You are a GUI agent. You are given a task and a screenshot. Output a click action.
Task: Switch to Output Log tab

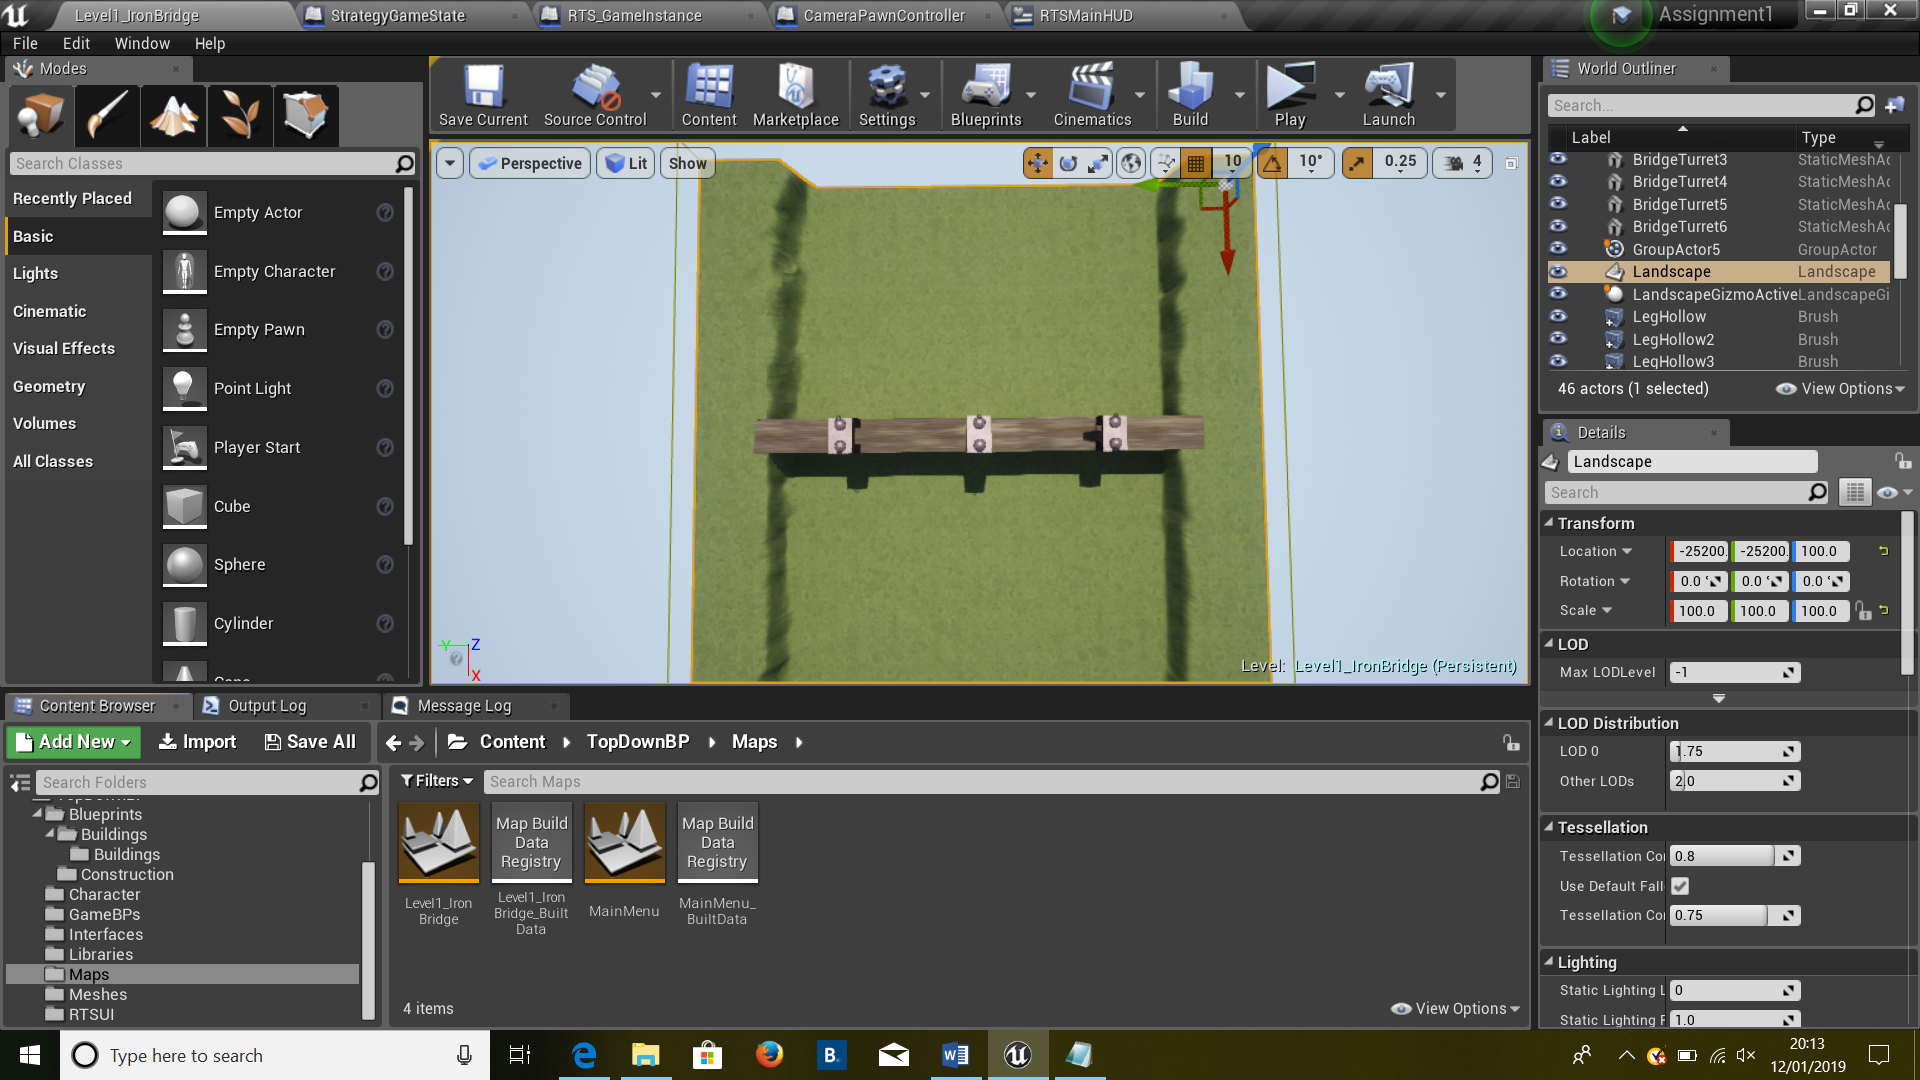tap(267, 706)
